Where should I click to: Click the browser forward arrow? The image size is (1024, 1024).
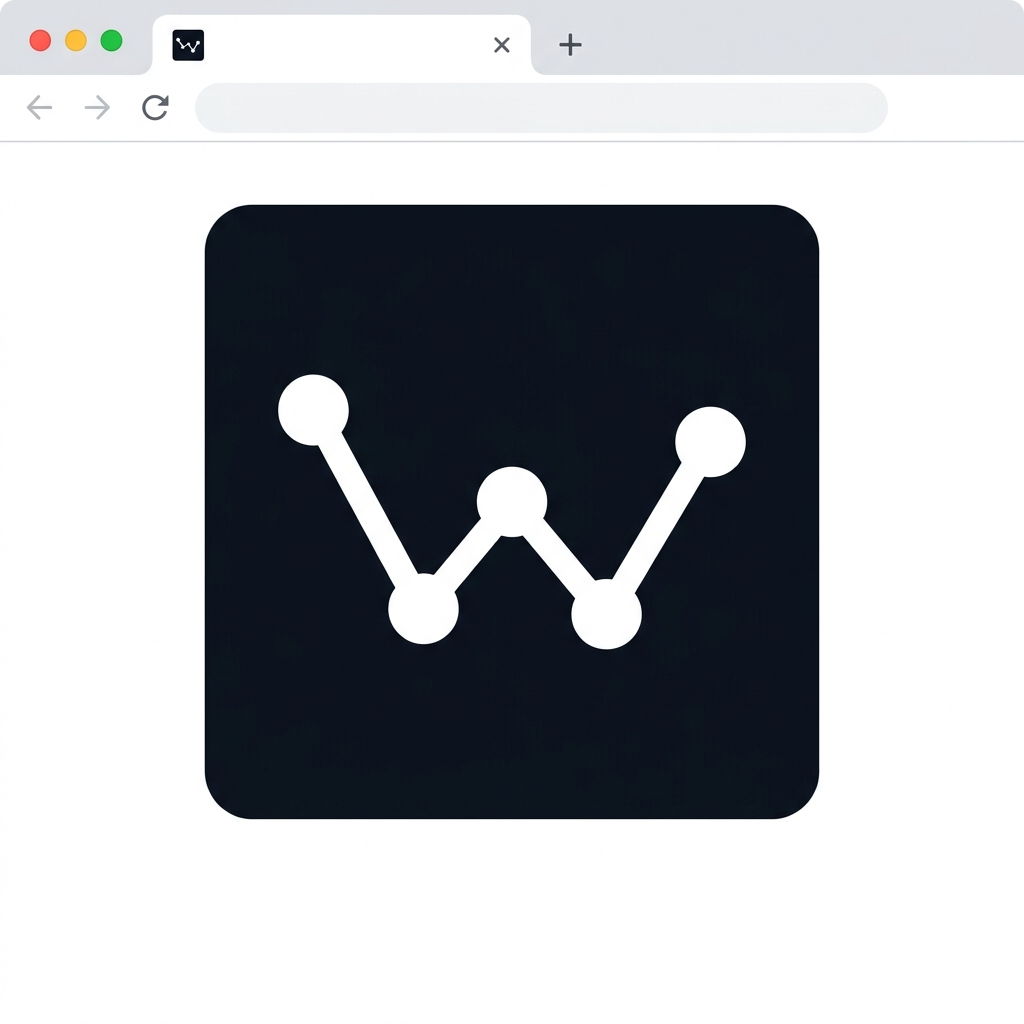[x=97, y=108]
